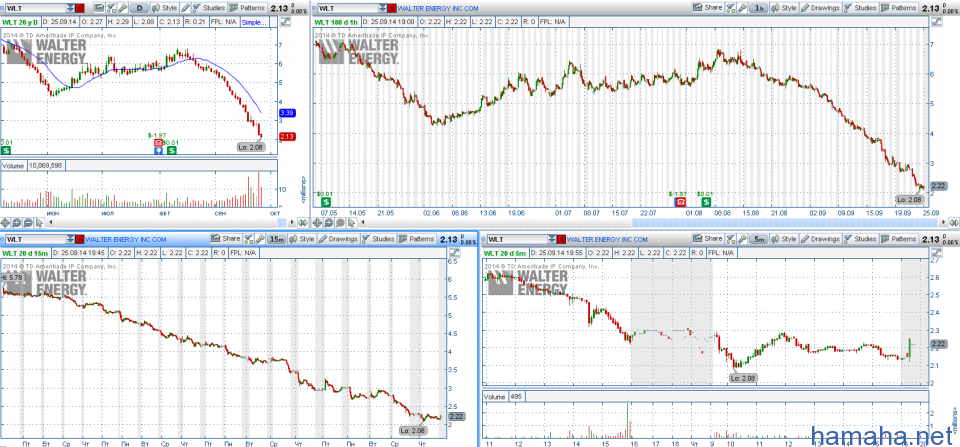Toggle the price-axis scale icon of 5m chart
The image size is (960, 447).
(937, 252)
